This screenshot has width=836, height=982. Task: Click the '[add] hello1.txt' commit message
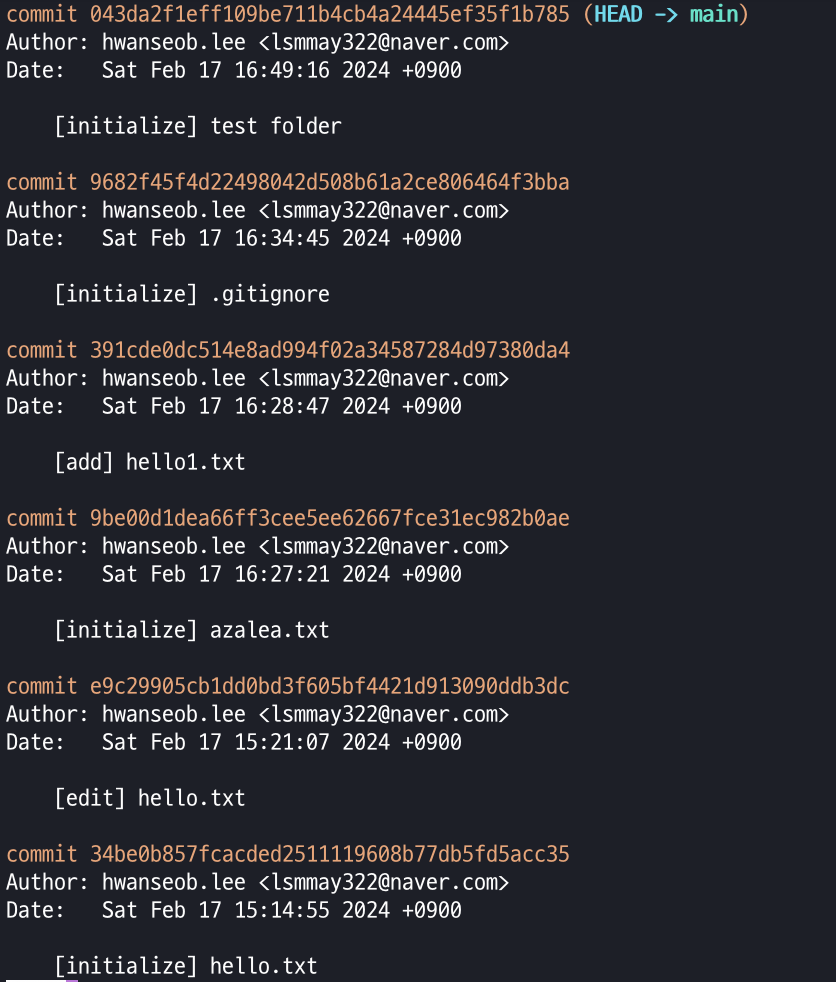(150, 462)
